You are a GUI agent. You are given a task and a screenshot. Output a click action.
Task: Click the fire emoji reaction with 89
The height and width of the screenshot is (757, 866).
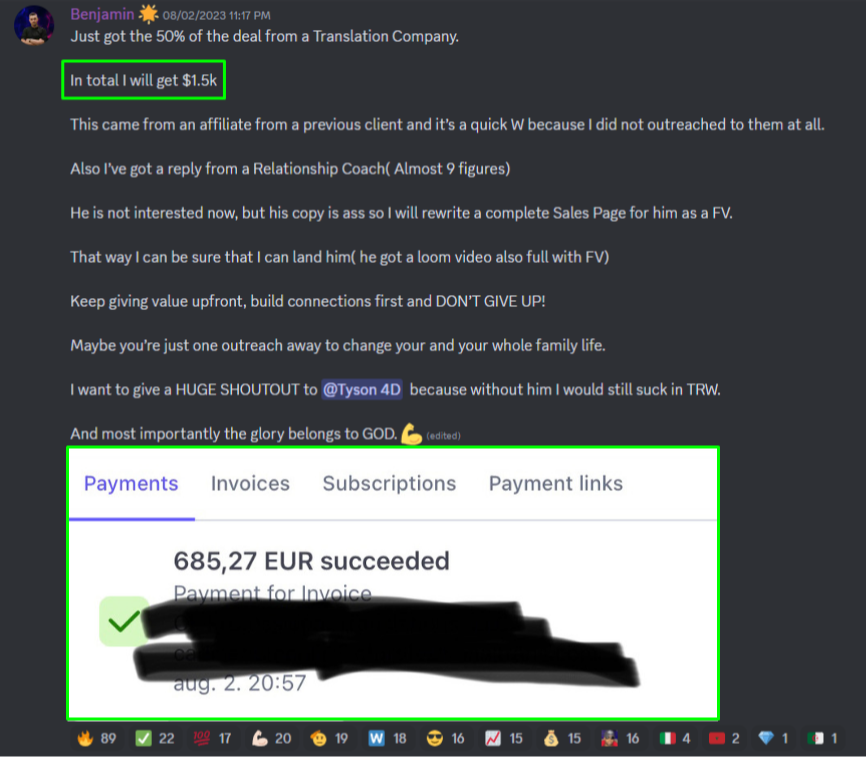pyautogui.click(x=97, y=738)
